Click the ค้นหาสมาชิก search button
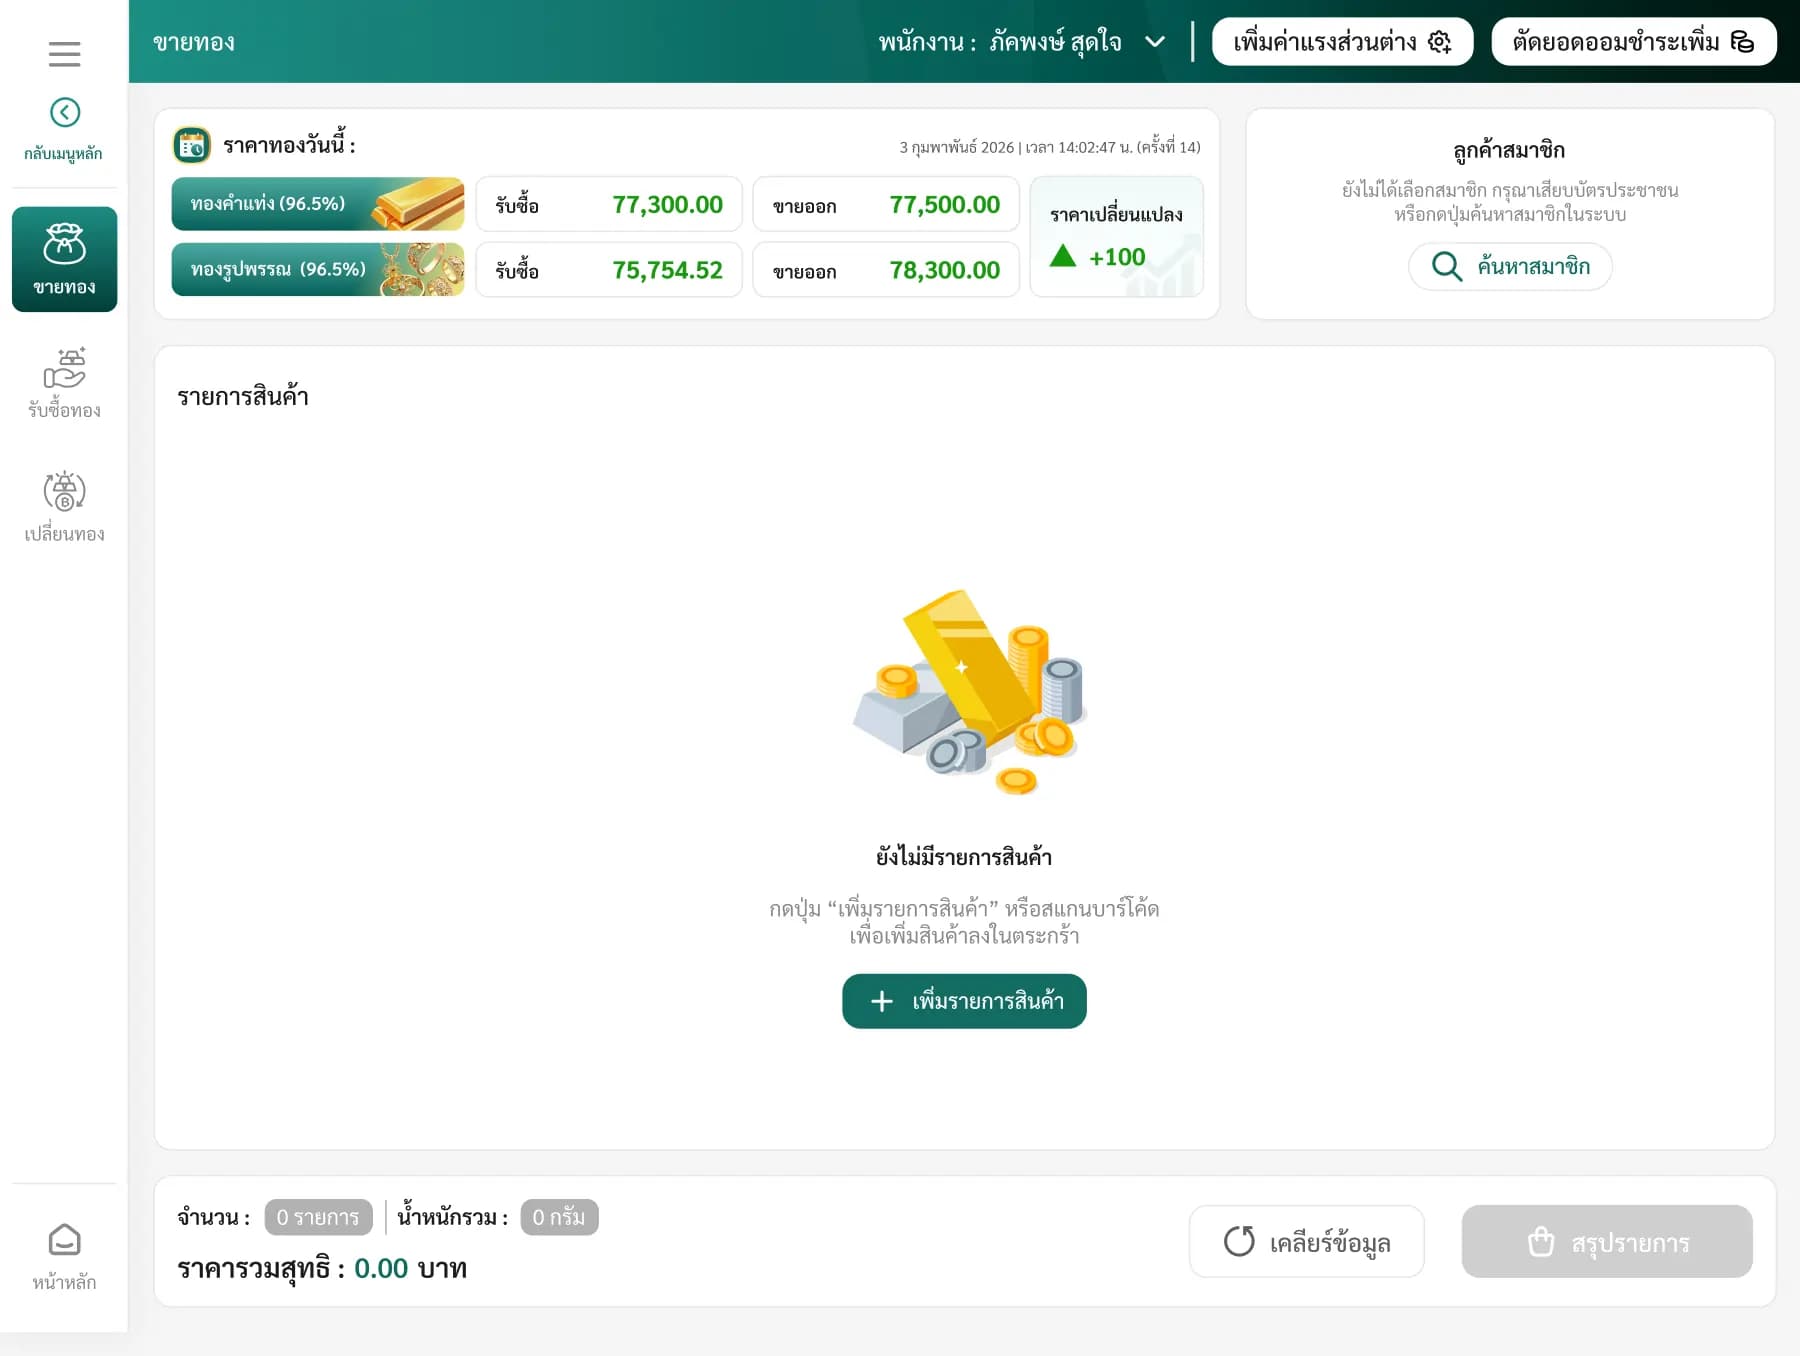 coord(1510,266)
